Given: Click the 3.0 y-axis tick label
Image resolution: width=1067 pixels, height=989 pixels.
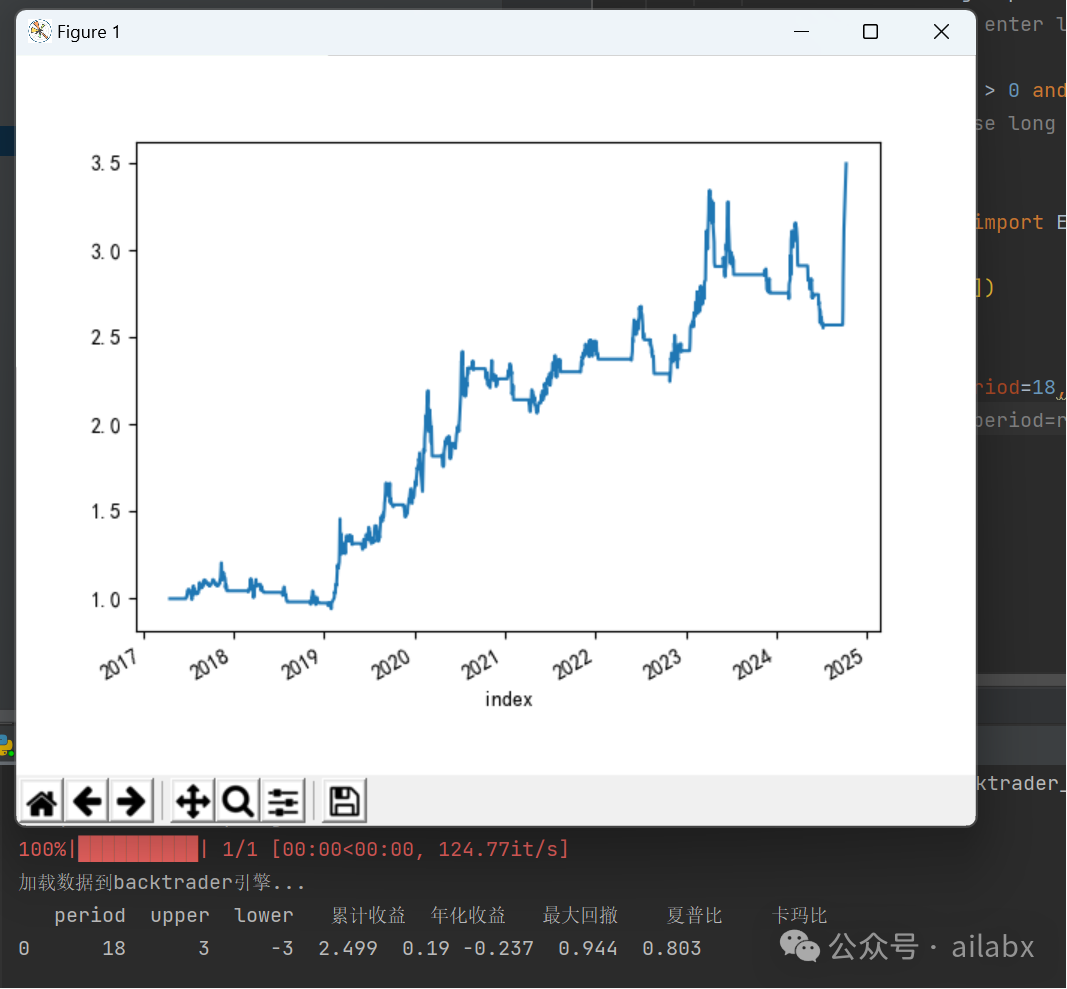Looking at the screenshot, I should (105, 252).
